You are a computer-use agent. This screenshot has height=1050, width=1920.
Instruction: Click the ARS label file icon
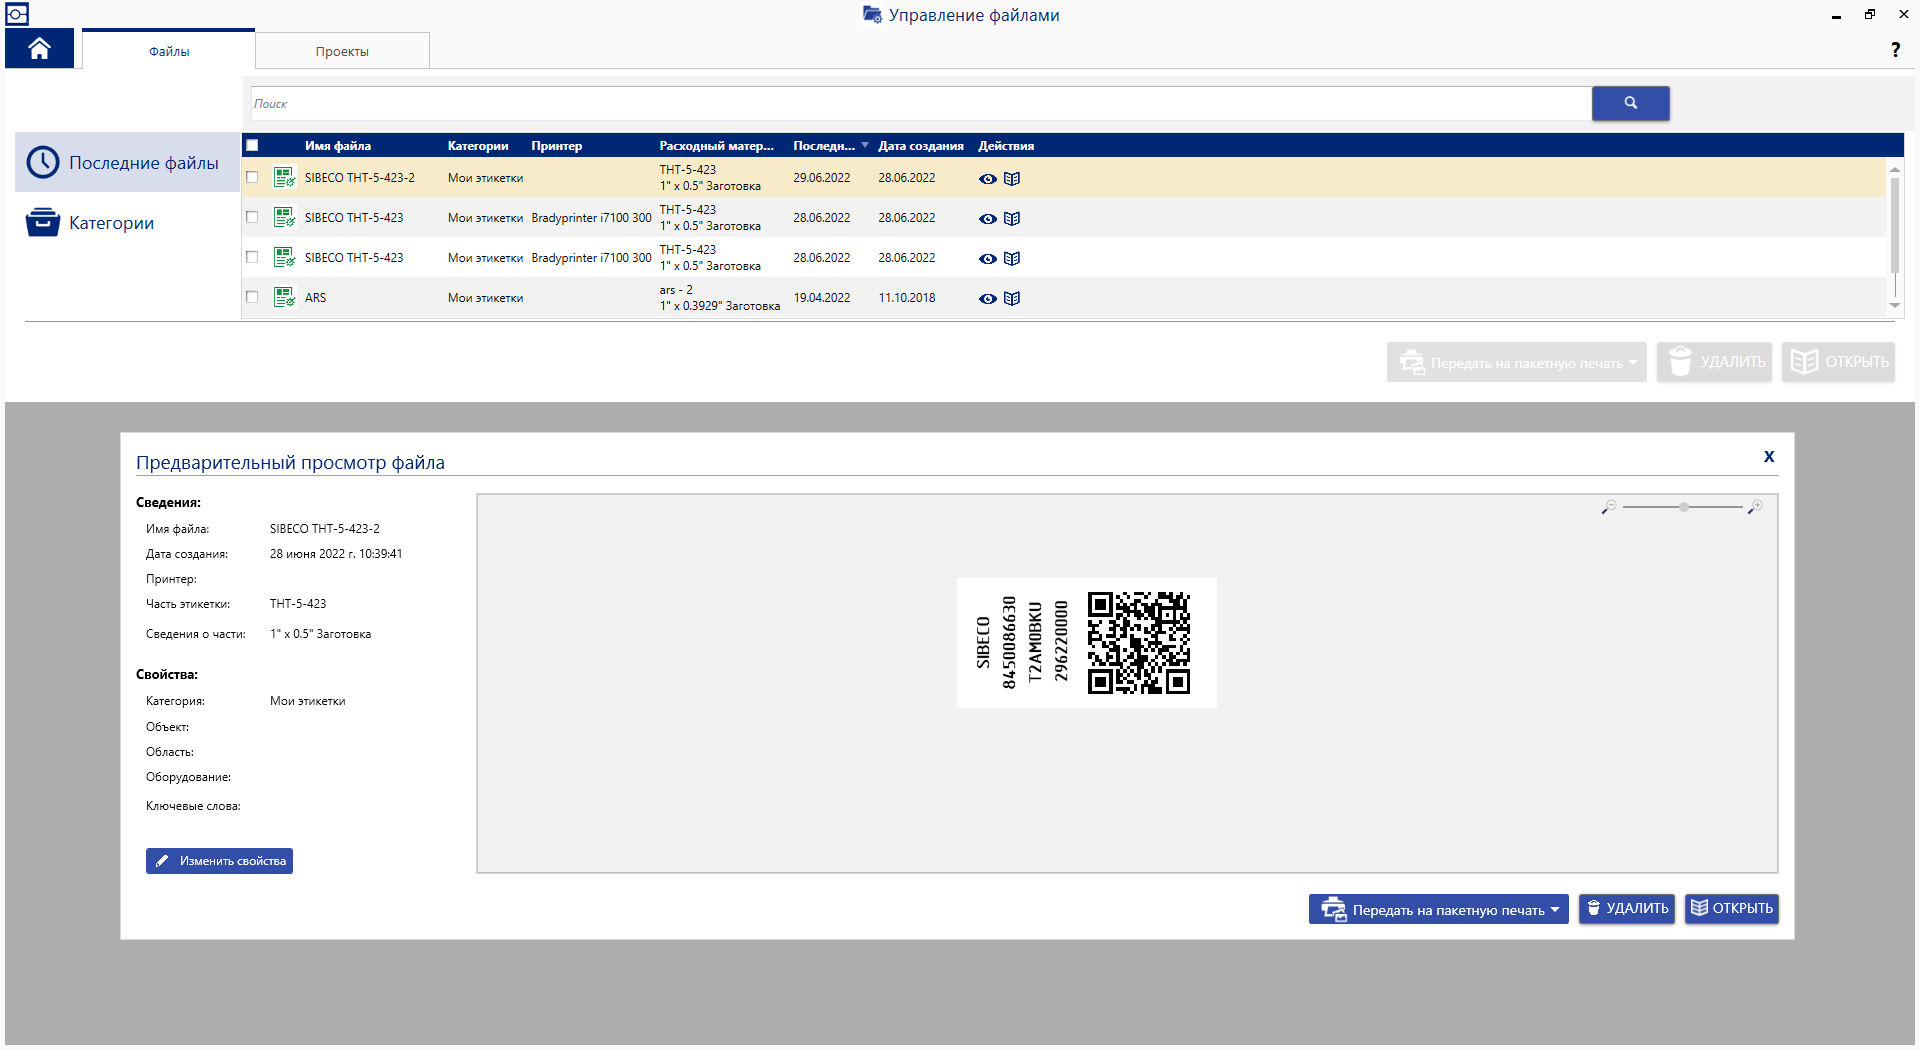(x=284, y=298)
